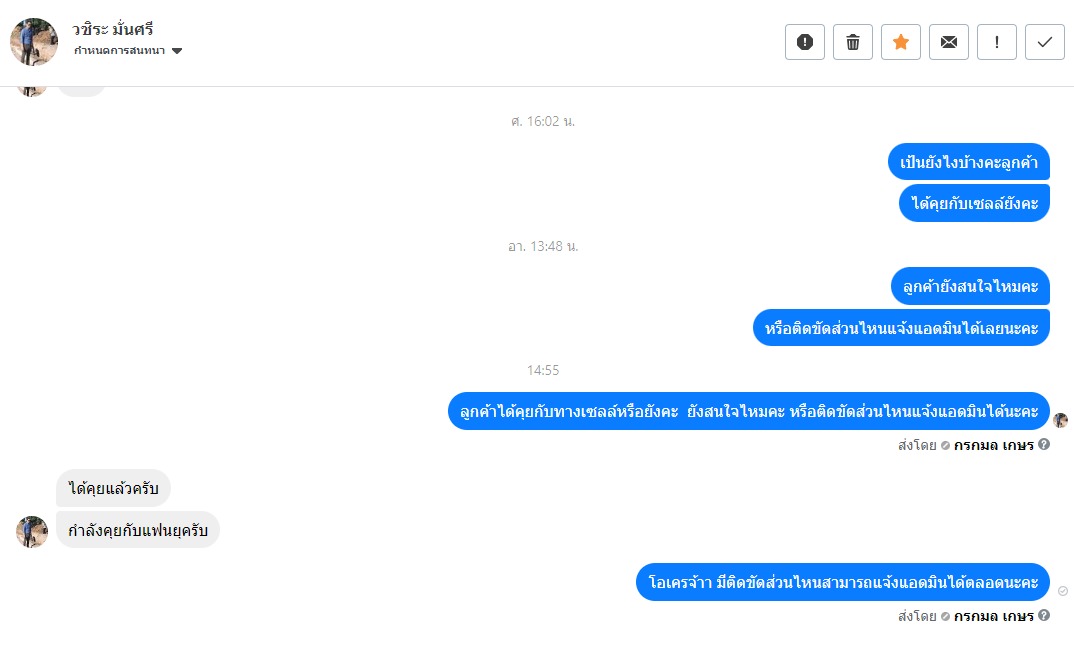Delete conversation using trash icon
The image size is (1074, 651).
[853, 42]
